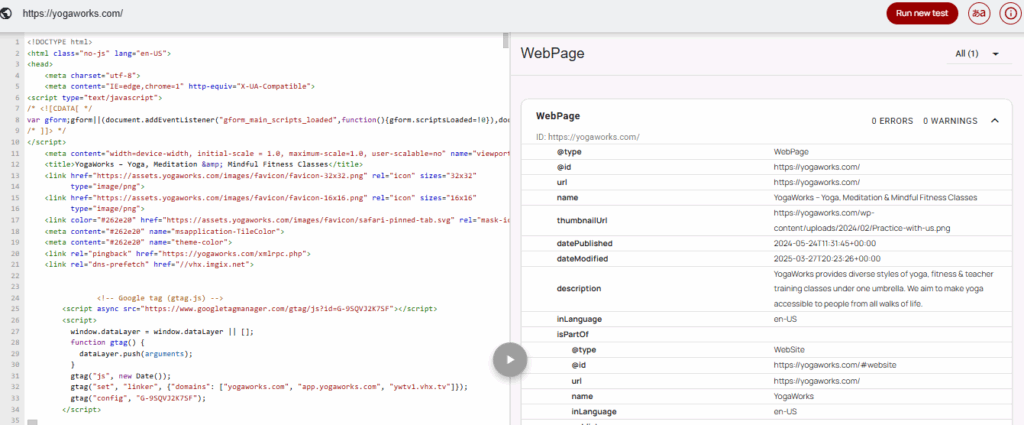Click the var gform script line
The height and width of the screenshot is (425, 1024).
[x=268, y=119]
